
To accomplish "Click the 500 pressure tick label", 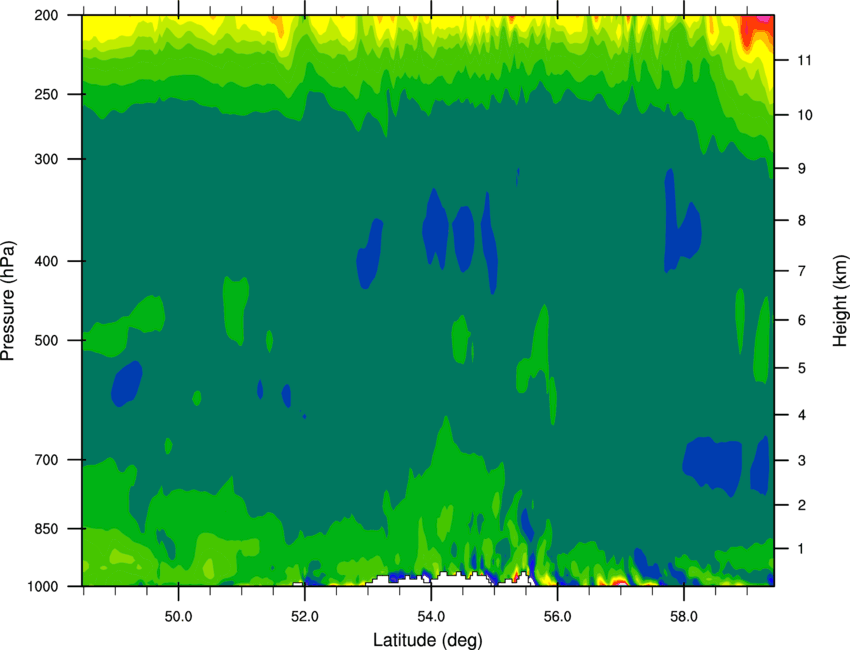I will pos(47,340).
